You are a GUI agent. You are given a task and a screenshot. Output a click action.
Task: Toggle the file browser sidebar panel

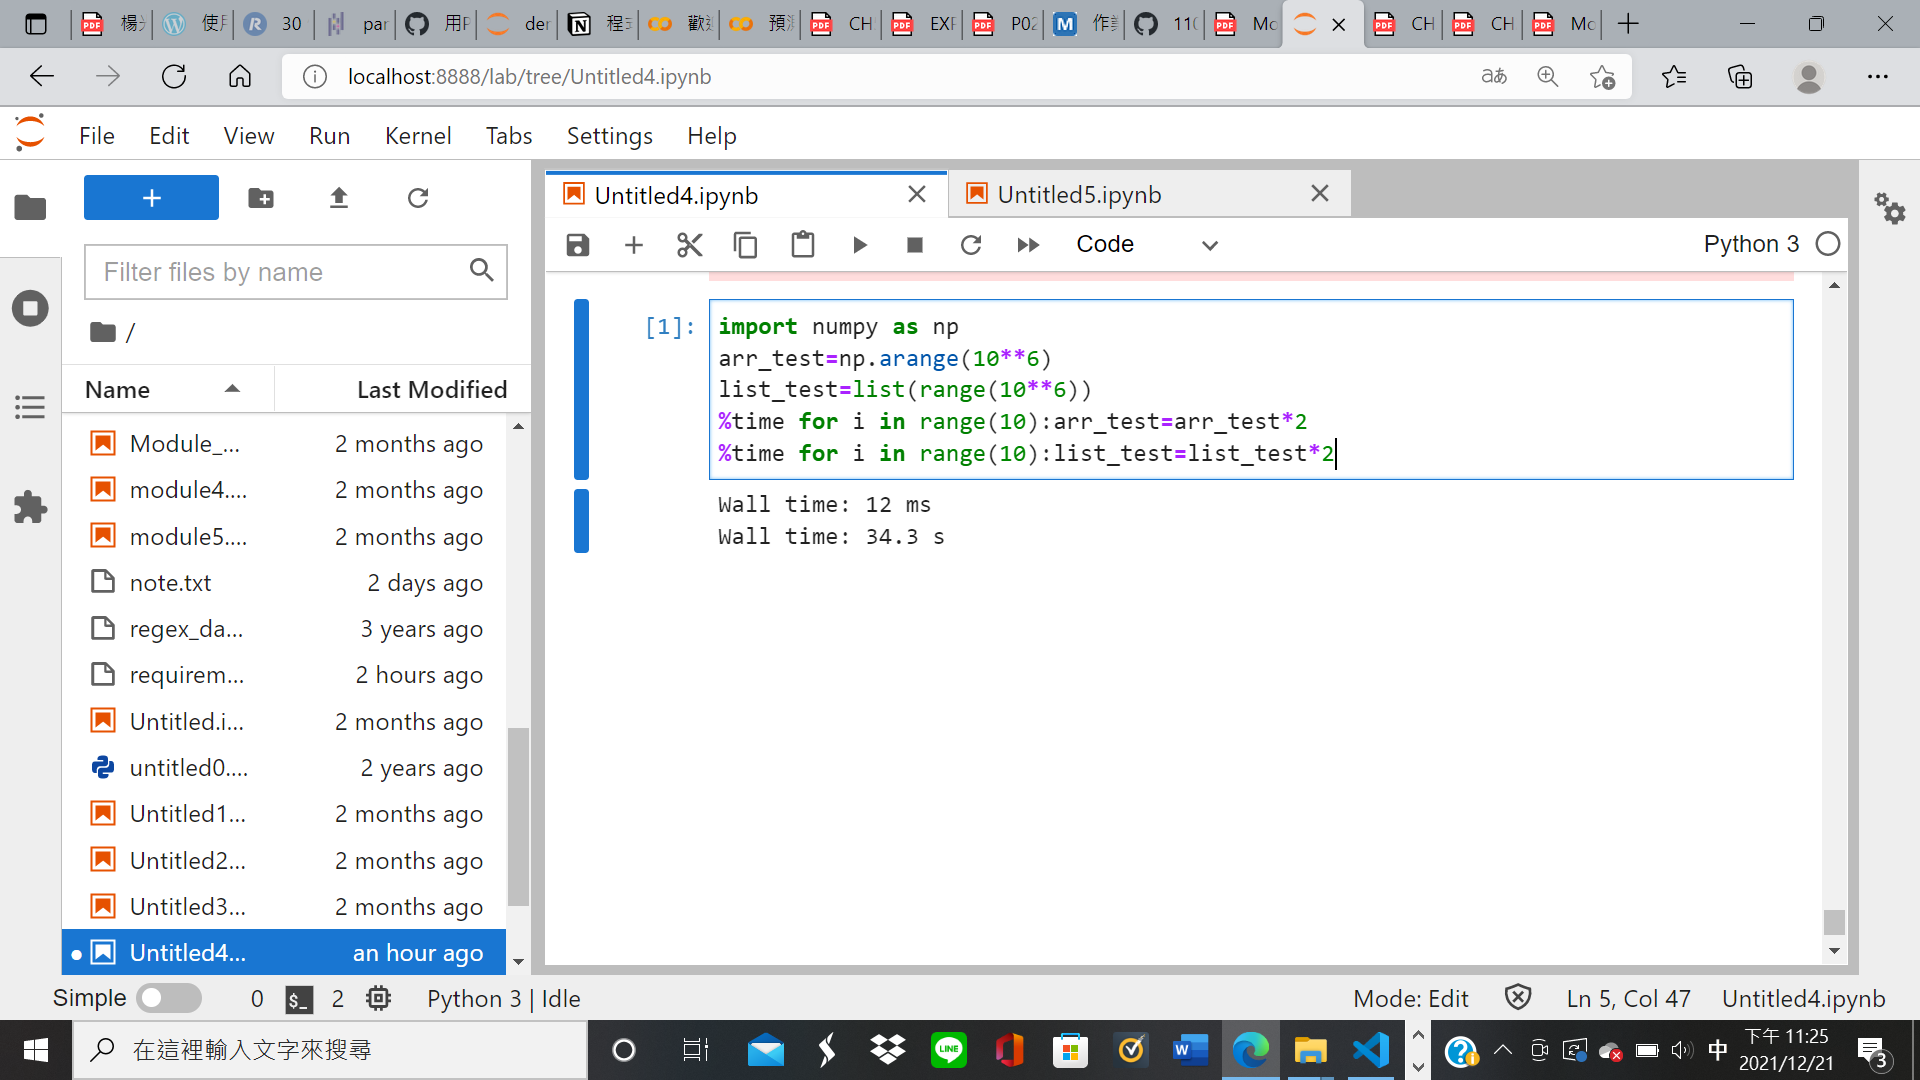pos(30,207)
